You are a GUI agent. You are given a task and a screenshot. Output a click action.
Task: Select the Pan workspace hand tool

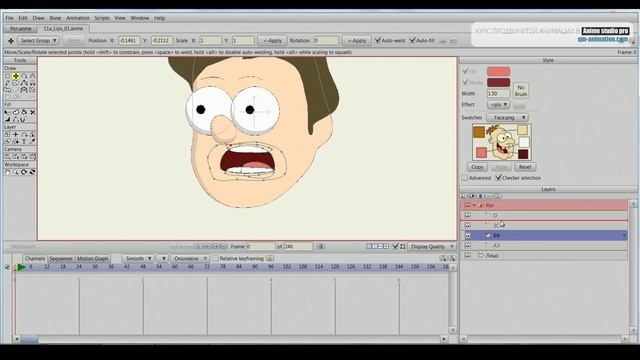(x=7, y=172)
